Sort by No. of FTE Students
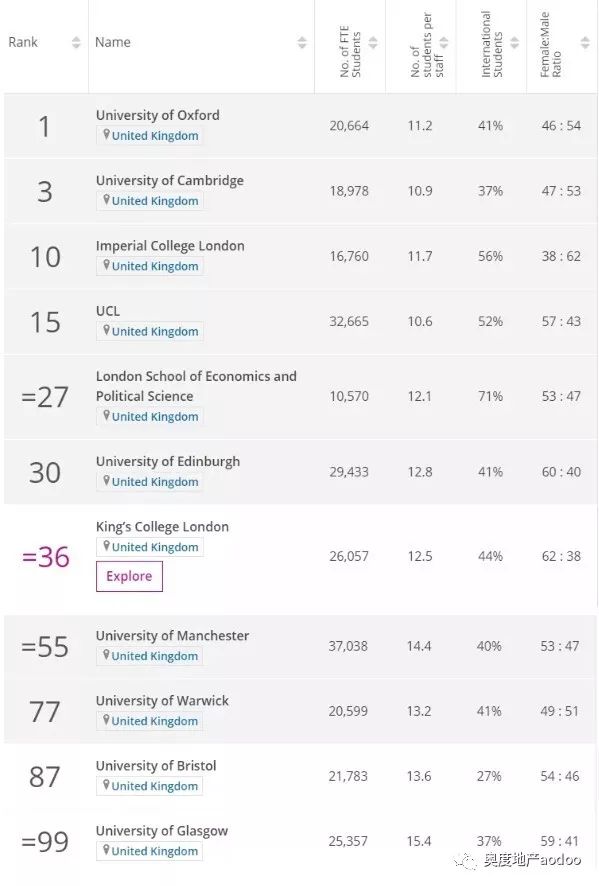This screenshot has height=886, width=599. tap(373, 42)
